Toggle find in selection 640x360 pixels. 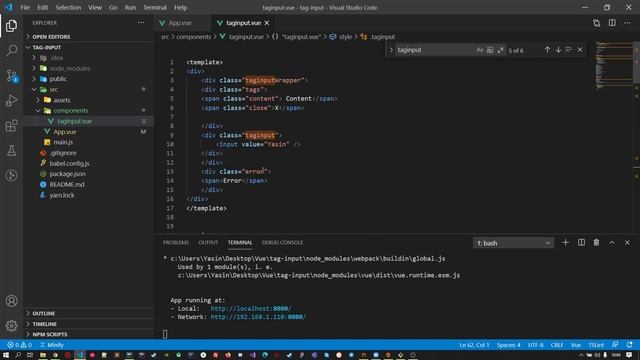569,50
